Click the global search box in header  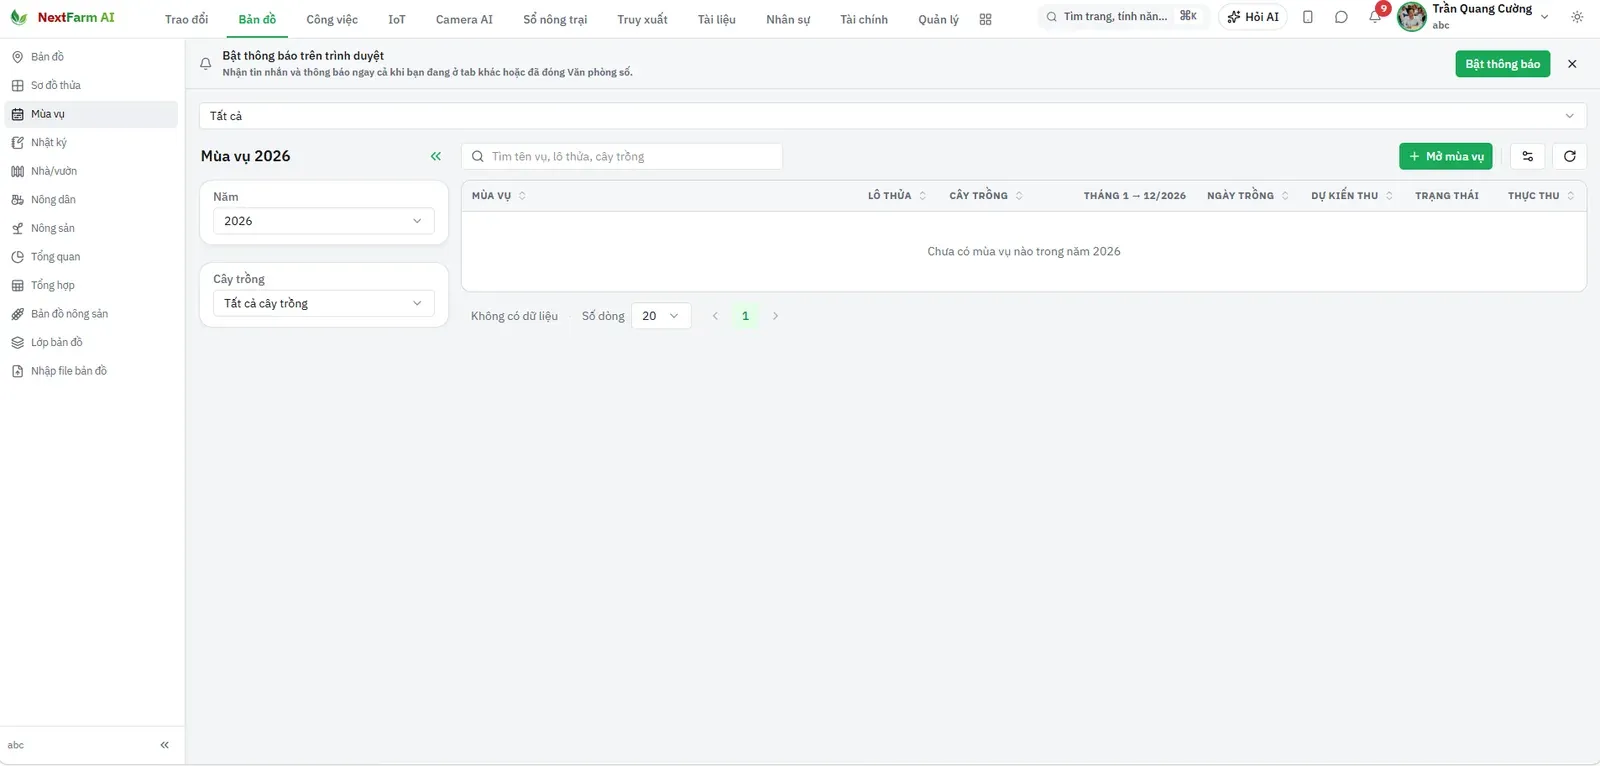1122,17
